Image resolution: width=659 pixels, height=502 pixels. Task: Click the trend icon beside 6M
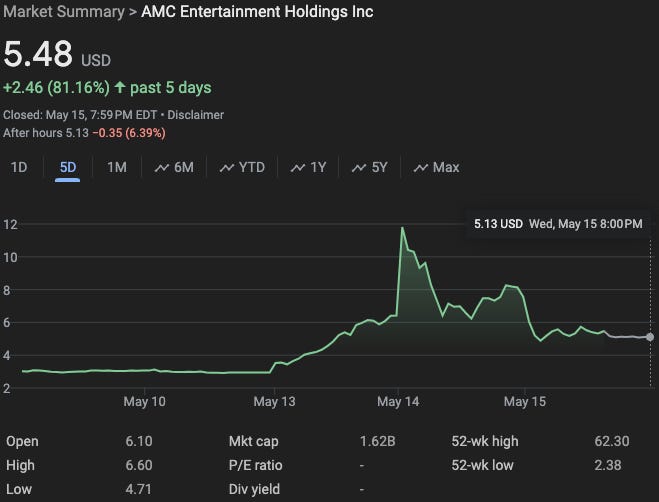click(162, 168)
